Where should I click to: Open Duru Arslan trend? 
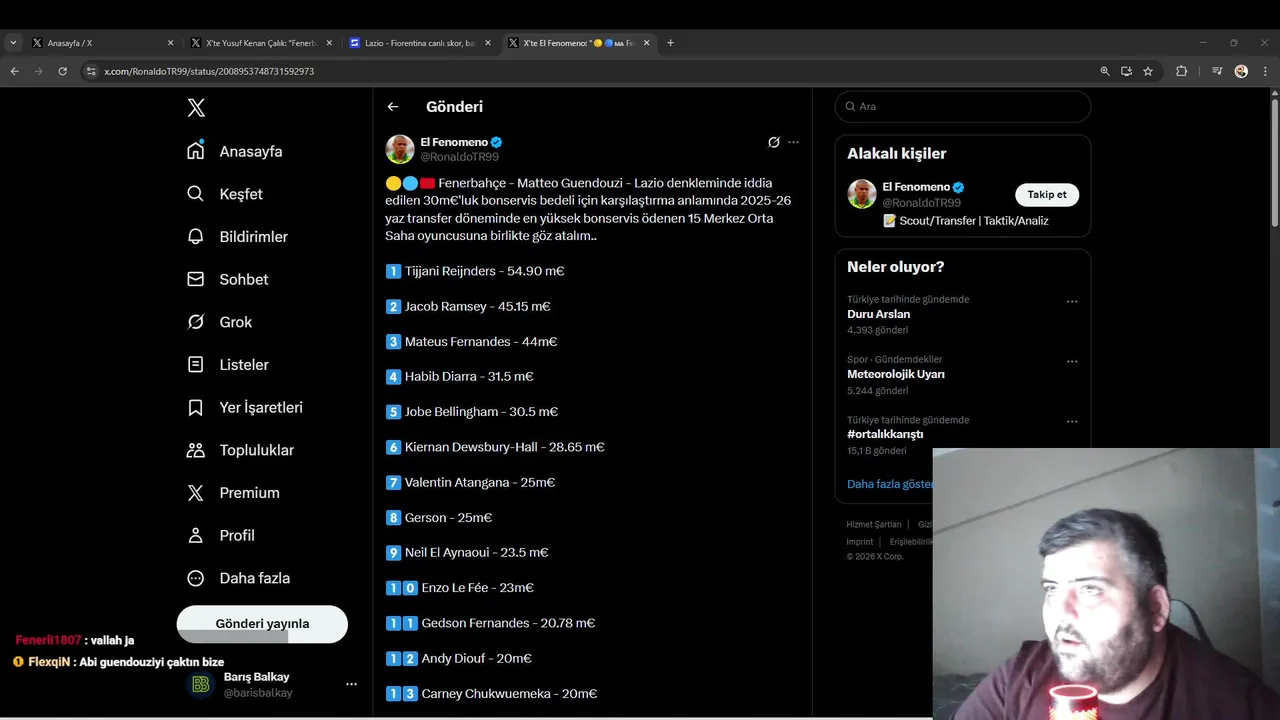click(x=878, y=314)
